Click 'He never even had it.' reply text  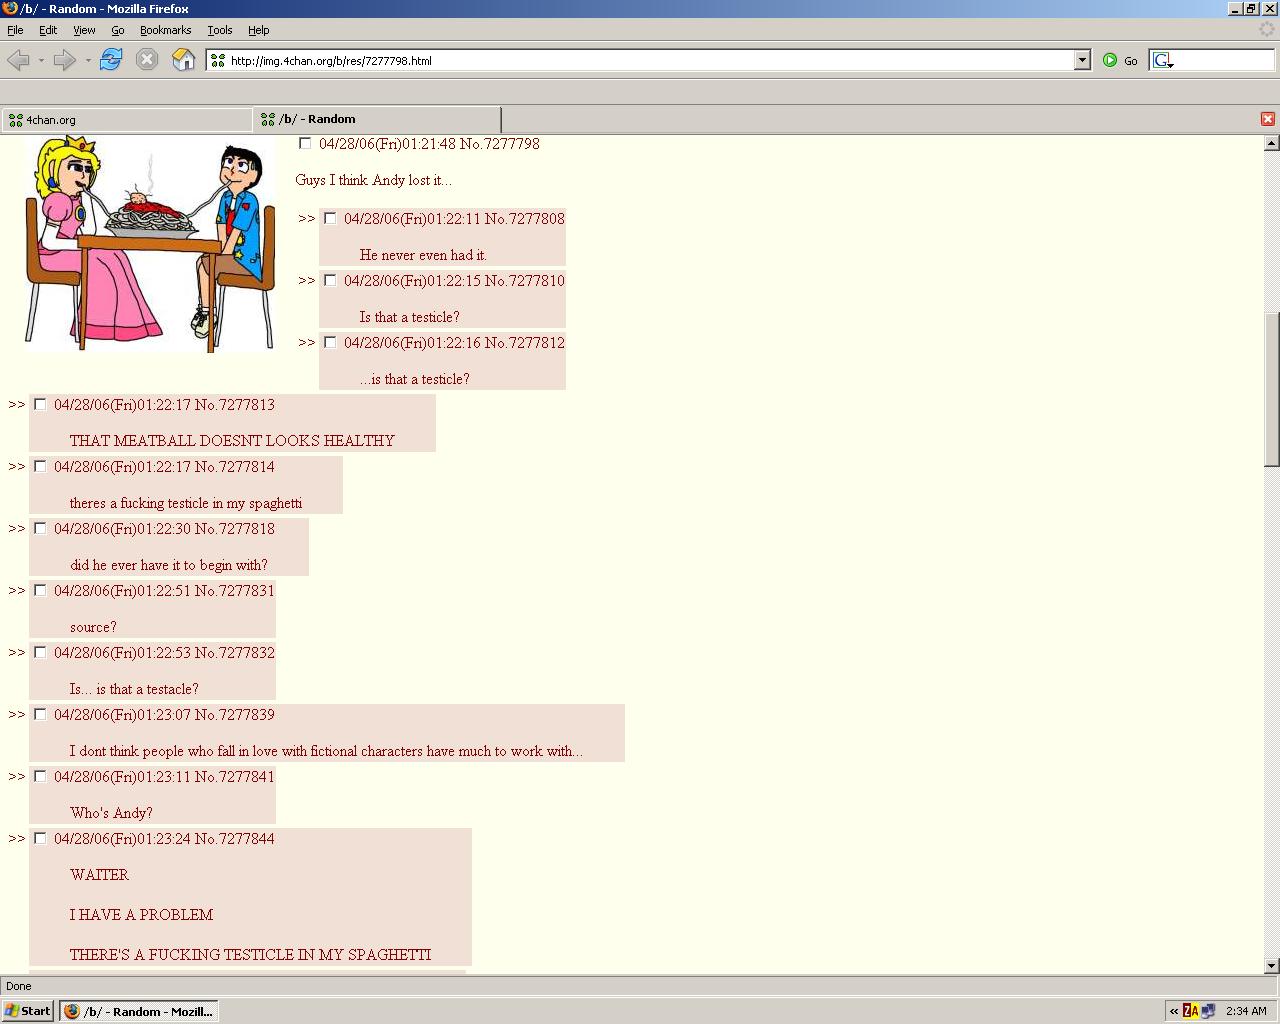(423, 255)
